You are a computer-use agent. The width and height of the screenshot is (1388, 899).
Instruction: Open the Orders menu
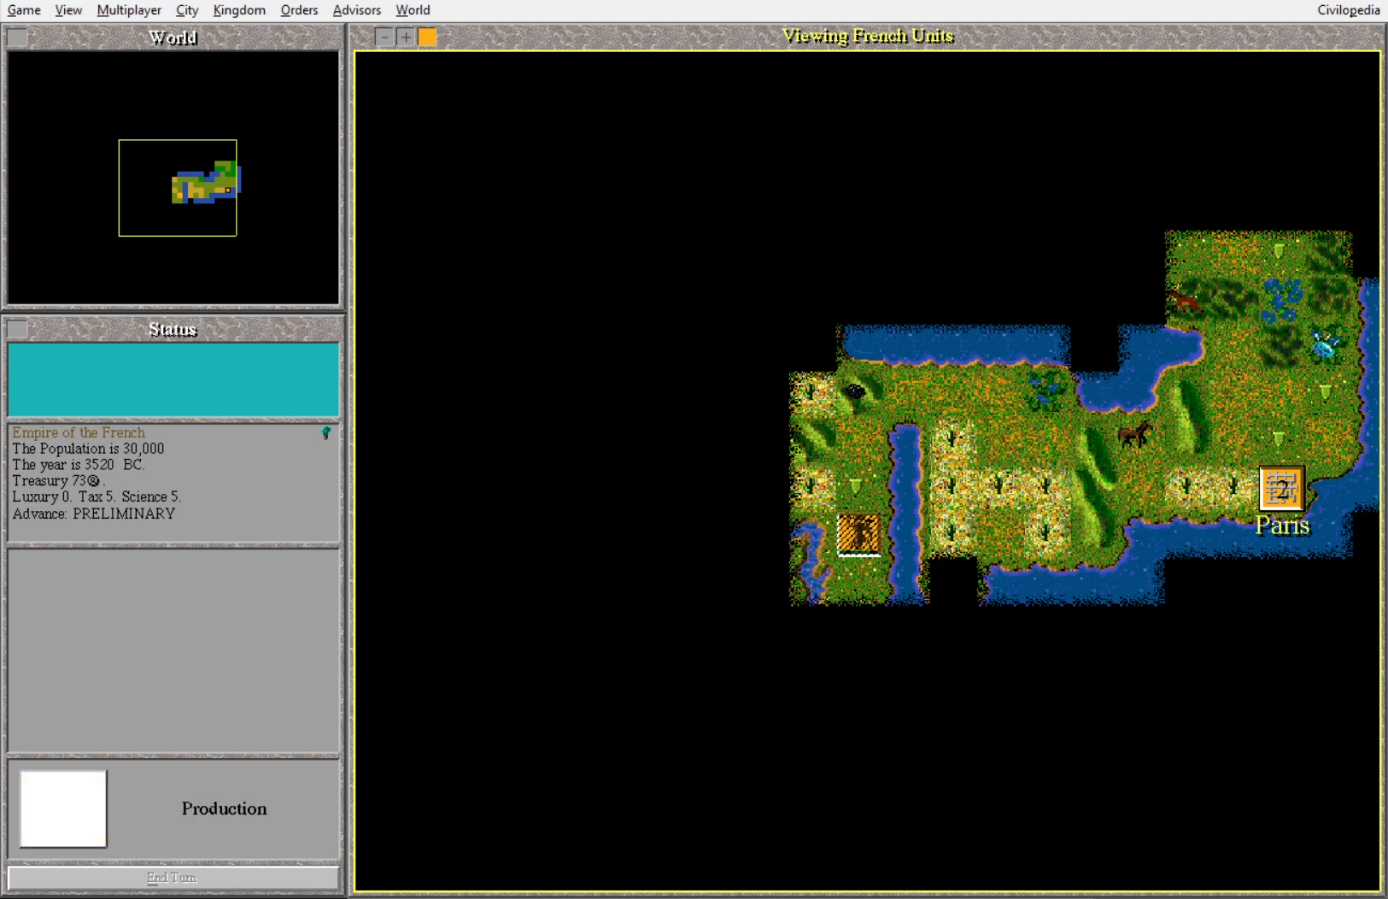pyautogui.click(x=299, y=10)
